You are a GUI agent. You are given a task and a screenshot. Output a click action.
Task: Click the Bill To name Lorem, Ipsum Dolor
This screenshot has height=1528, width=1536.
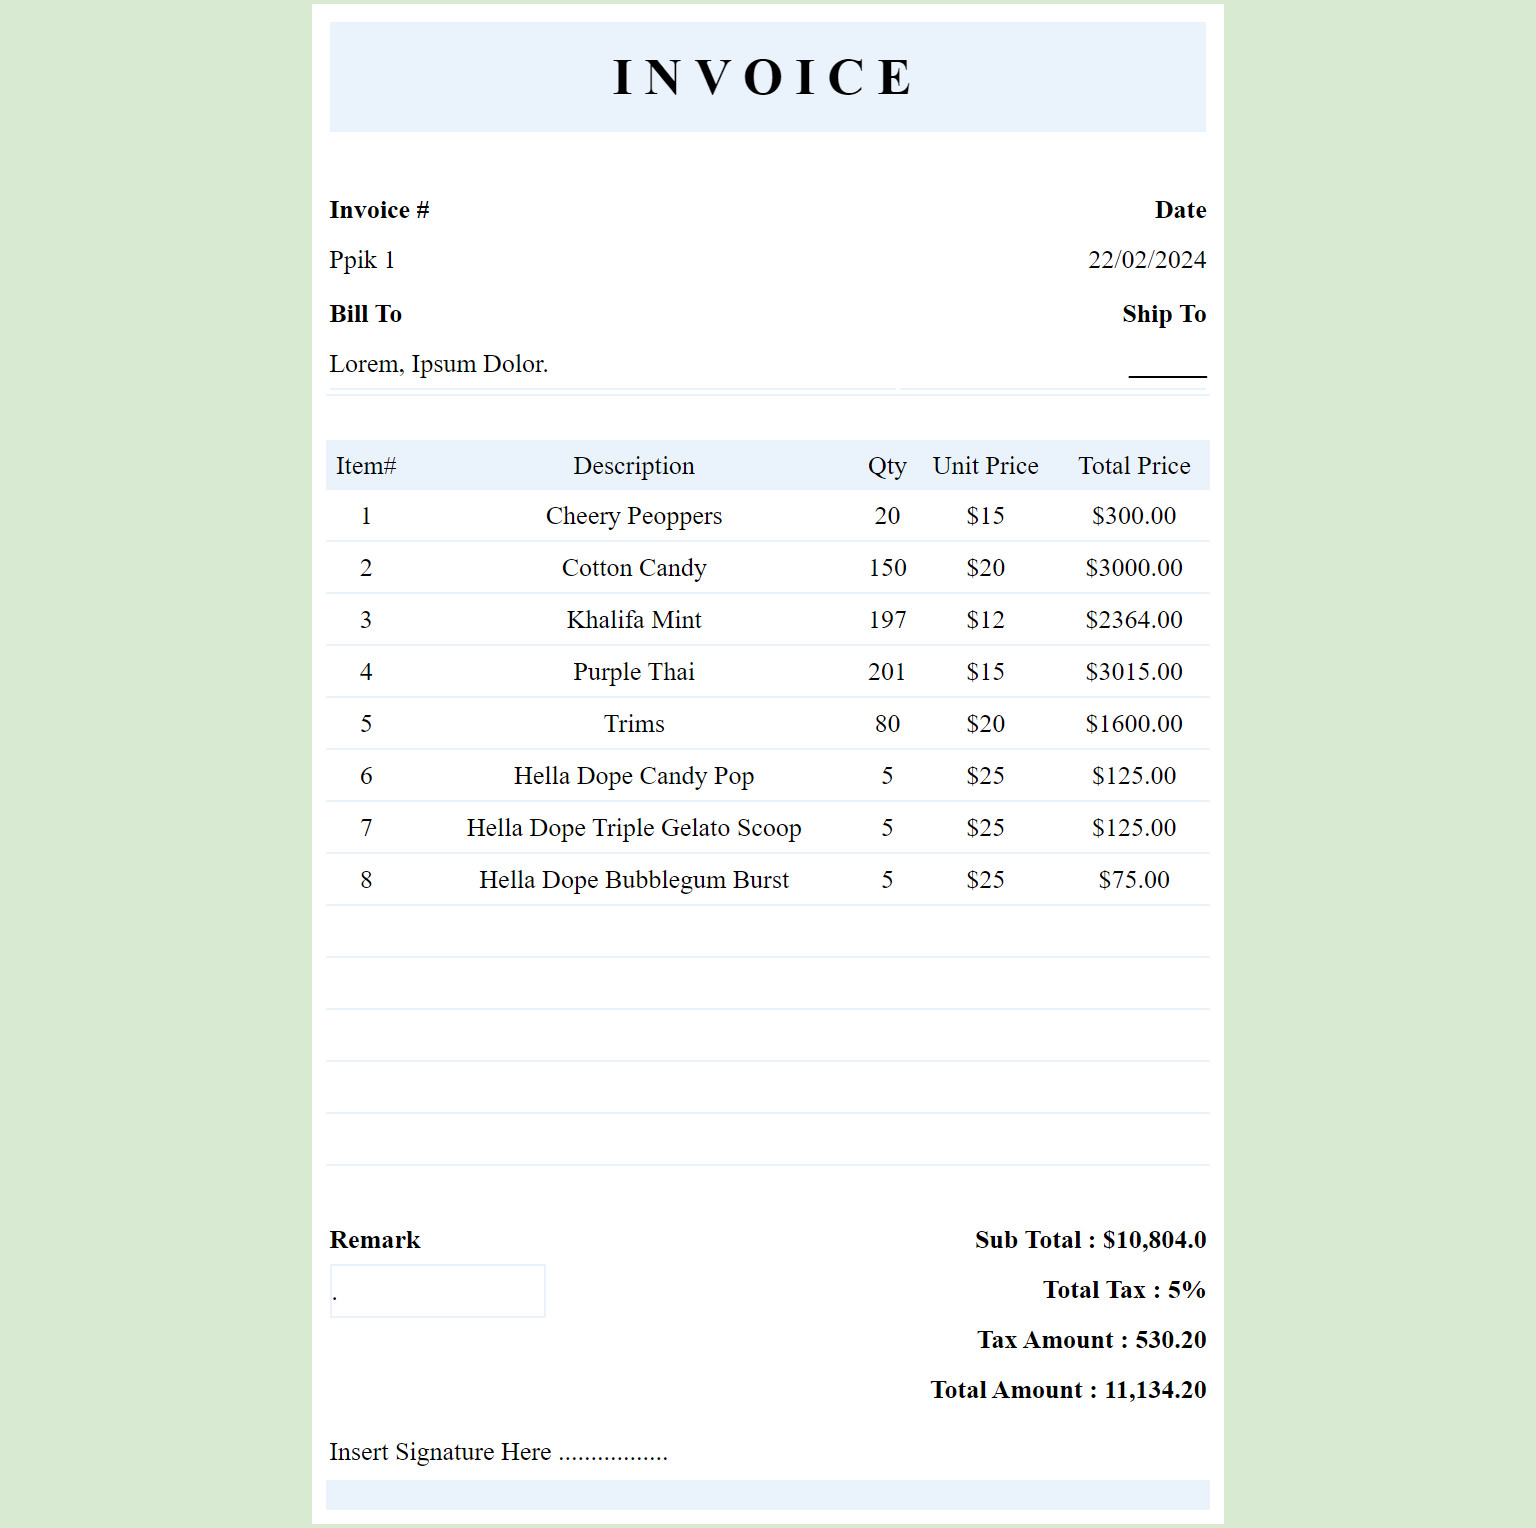(x=438, y=364)
